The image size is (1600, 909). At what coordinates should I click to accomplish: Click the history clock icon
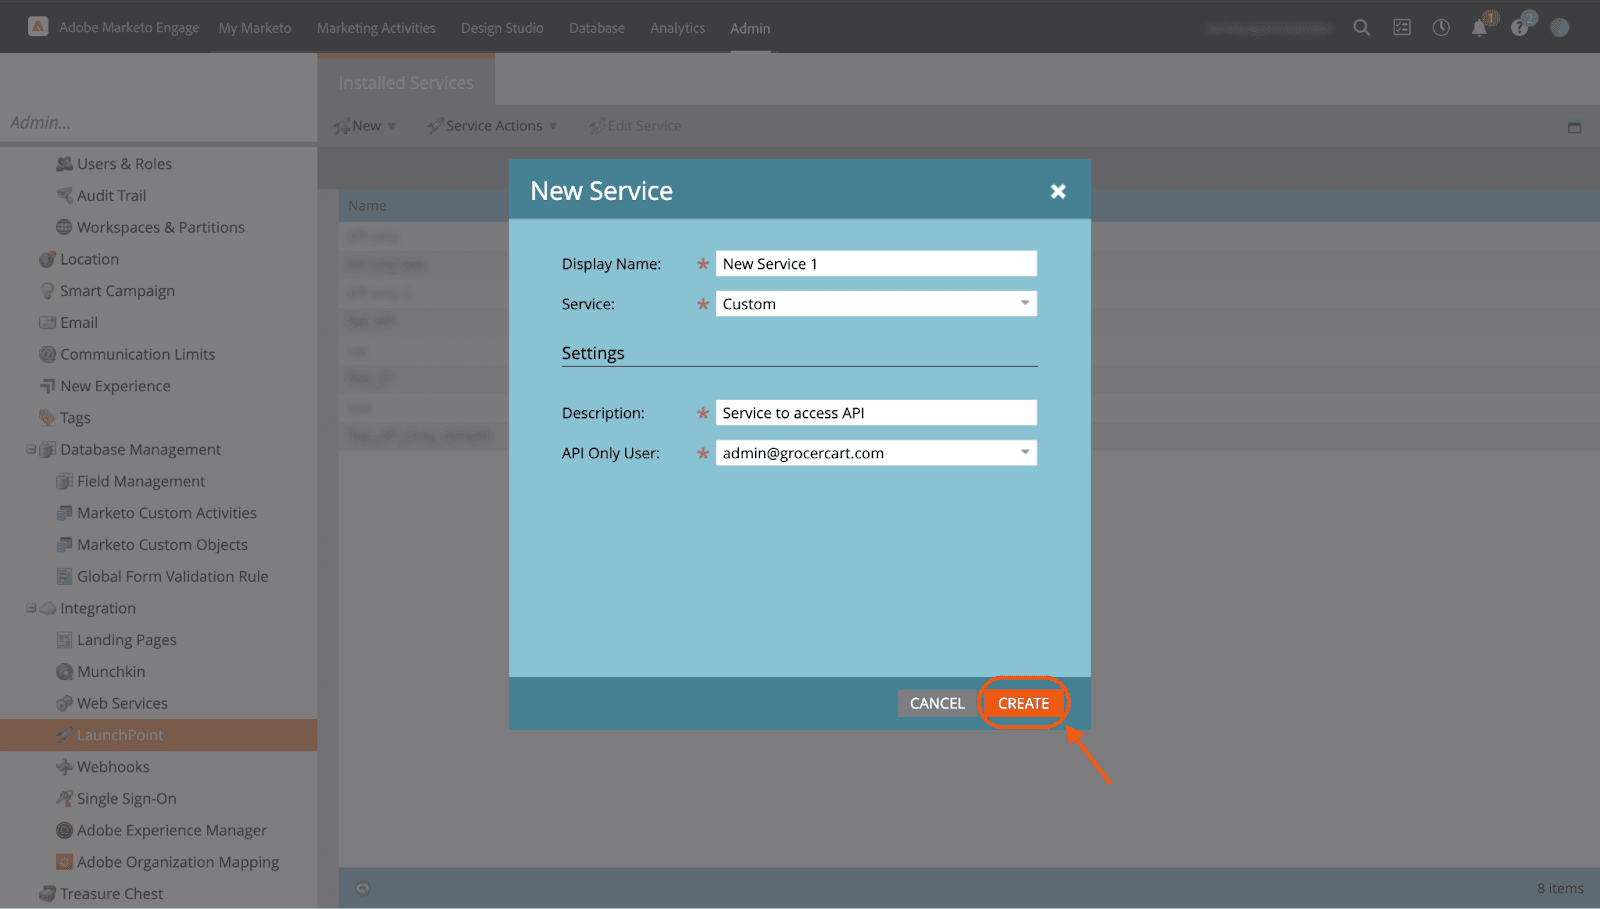coord(1441,28)
